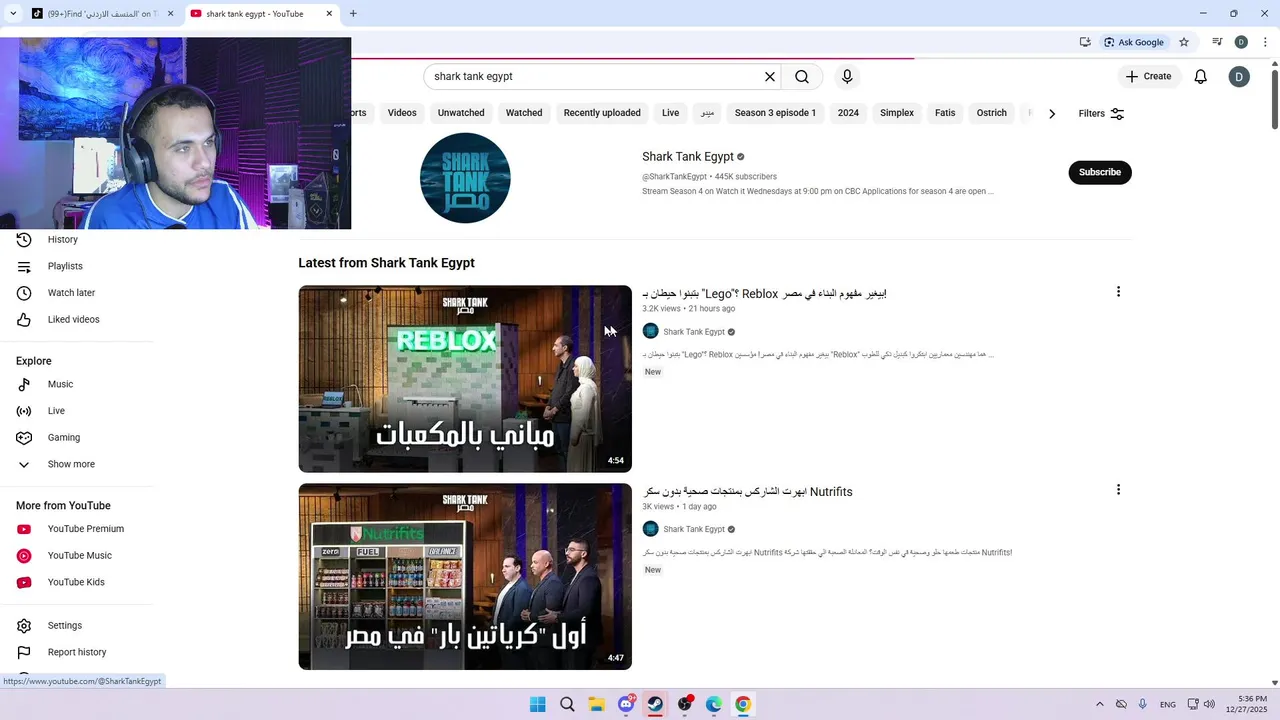Click channel name under the Nutrifits video
The image size is (1280, 720).
tap(694, 529)
